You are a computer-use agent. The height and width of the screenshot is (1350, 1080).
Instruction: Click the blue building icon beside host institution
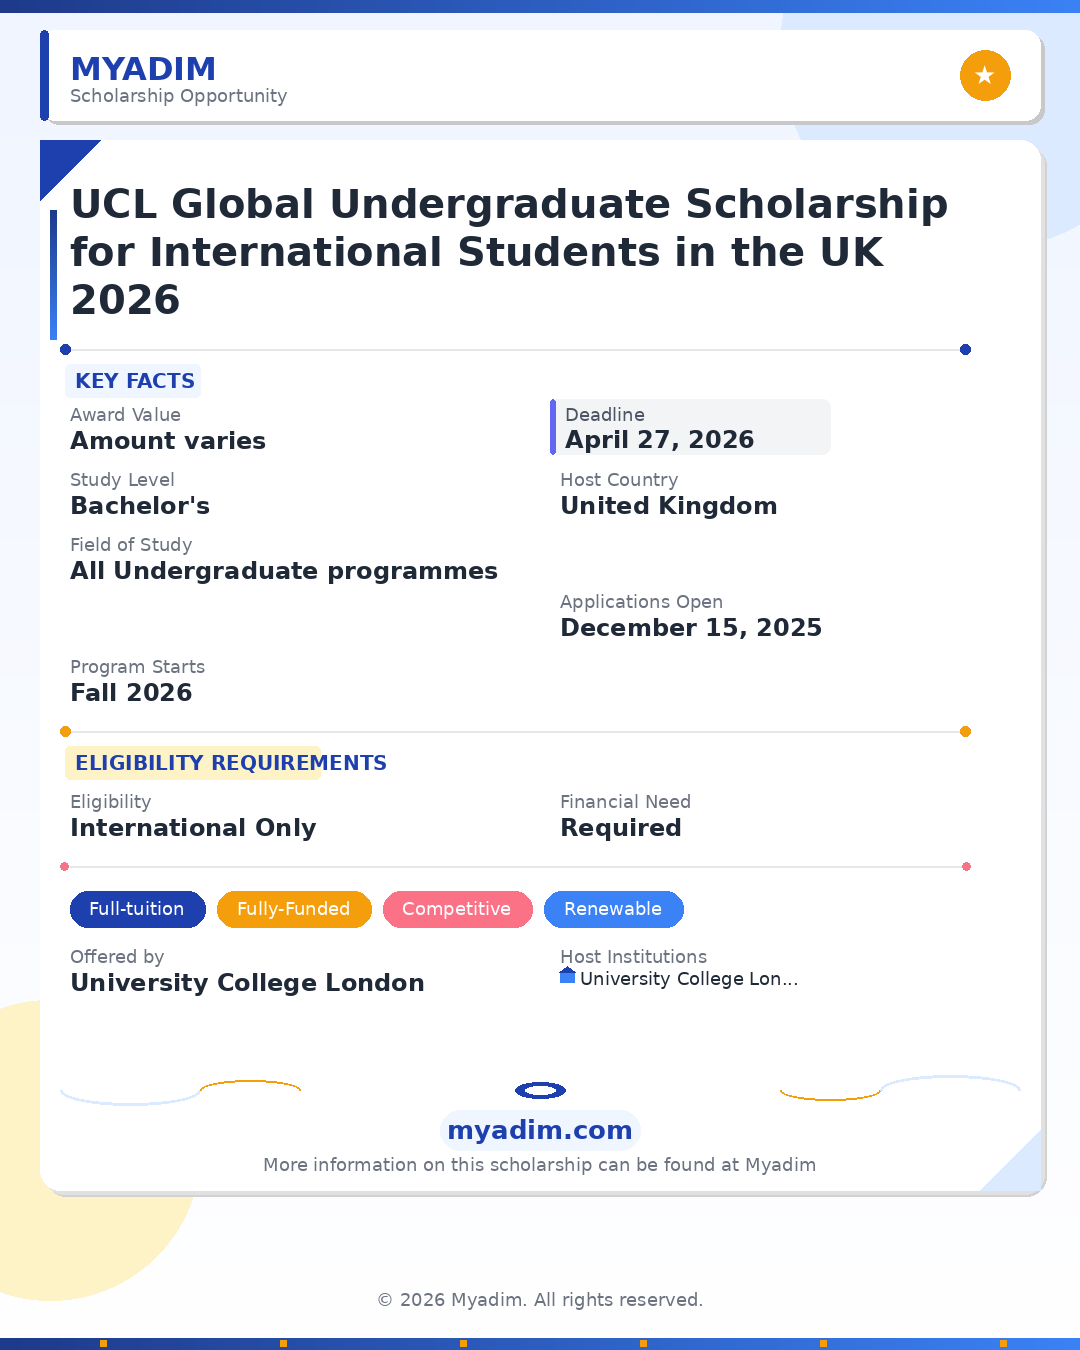(x=567, y=976)
